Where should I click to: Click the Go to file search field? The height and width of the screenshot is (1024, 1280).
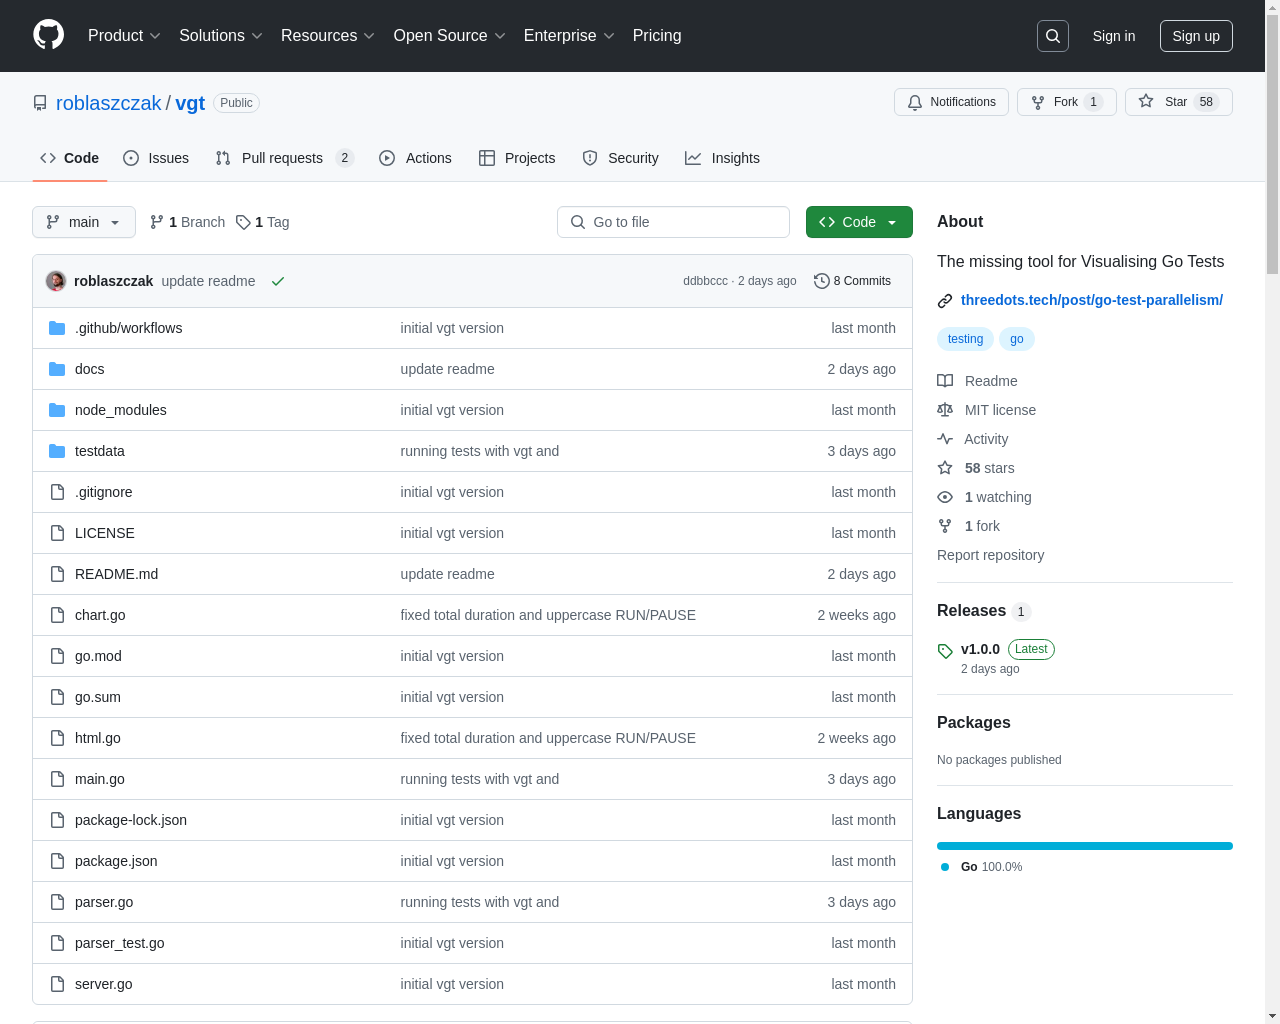(673, 222)
